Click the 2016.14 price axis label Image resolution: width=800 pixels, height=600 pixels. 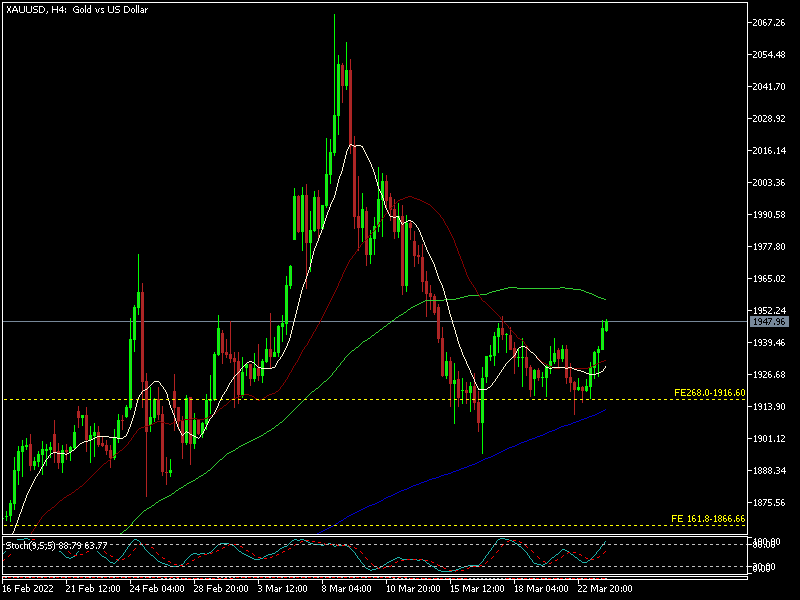click(770, 150)
